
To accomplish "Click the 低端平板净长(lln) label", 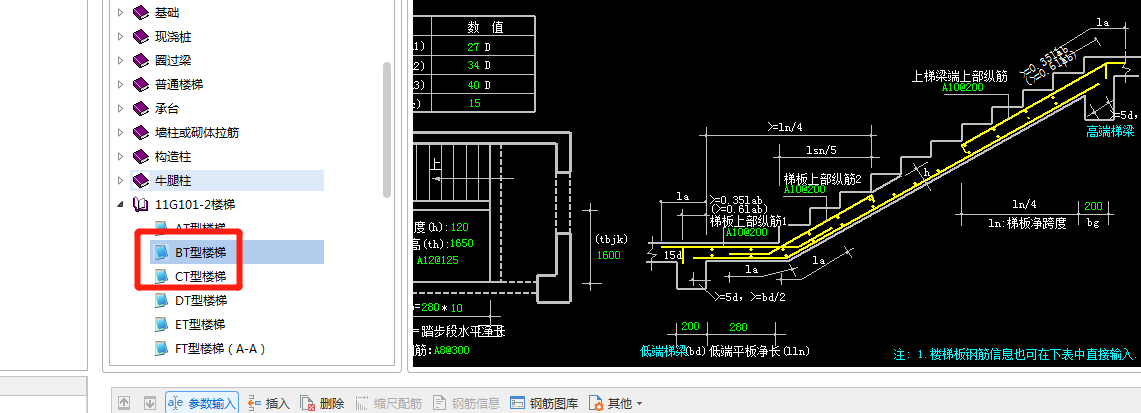I will (x=760, y=351).
